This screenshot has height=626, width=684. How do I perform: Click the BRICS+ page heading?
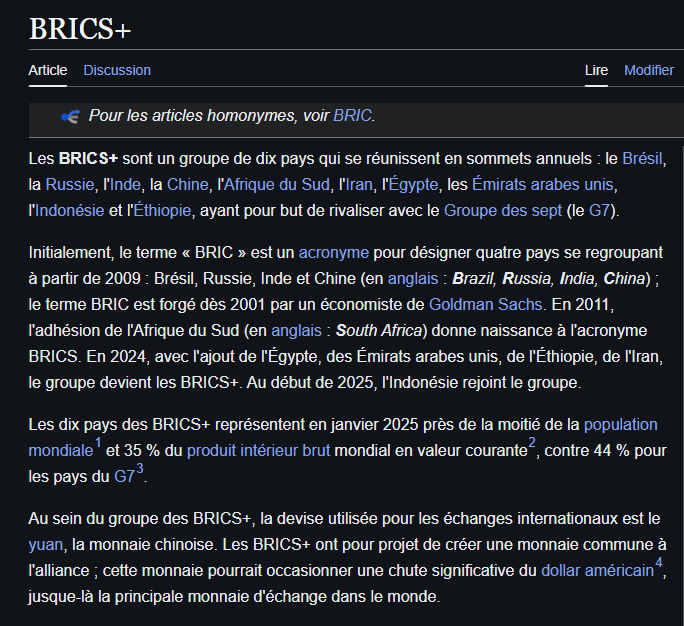[x=80, y=29]
